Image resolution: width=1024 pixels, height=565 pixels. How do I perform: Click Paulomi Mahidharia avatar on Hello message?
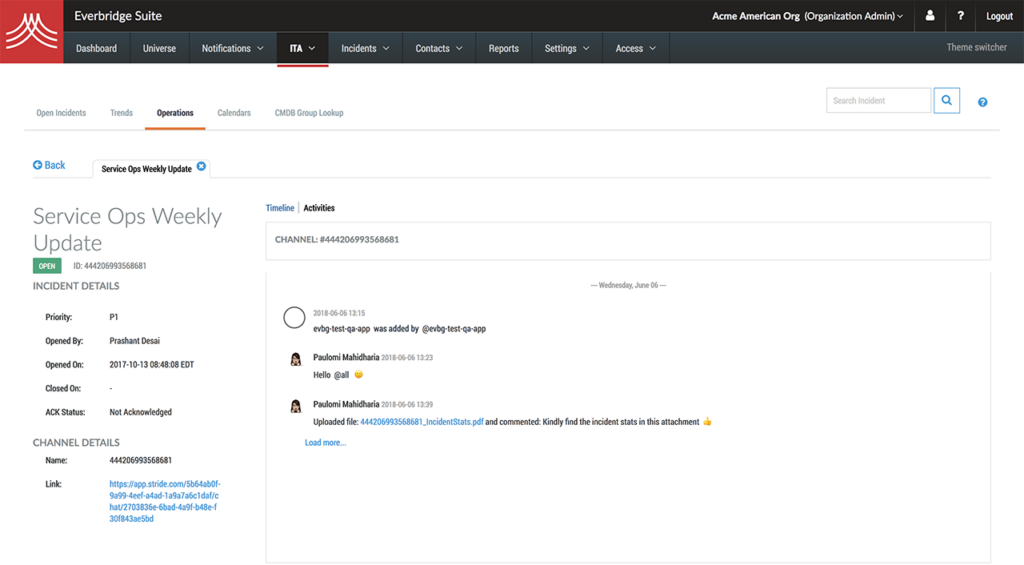[x=296, y=359]
